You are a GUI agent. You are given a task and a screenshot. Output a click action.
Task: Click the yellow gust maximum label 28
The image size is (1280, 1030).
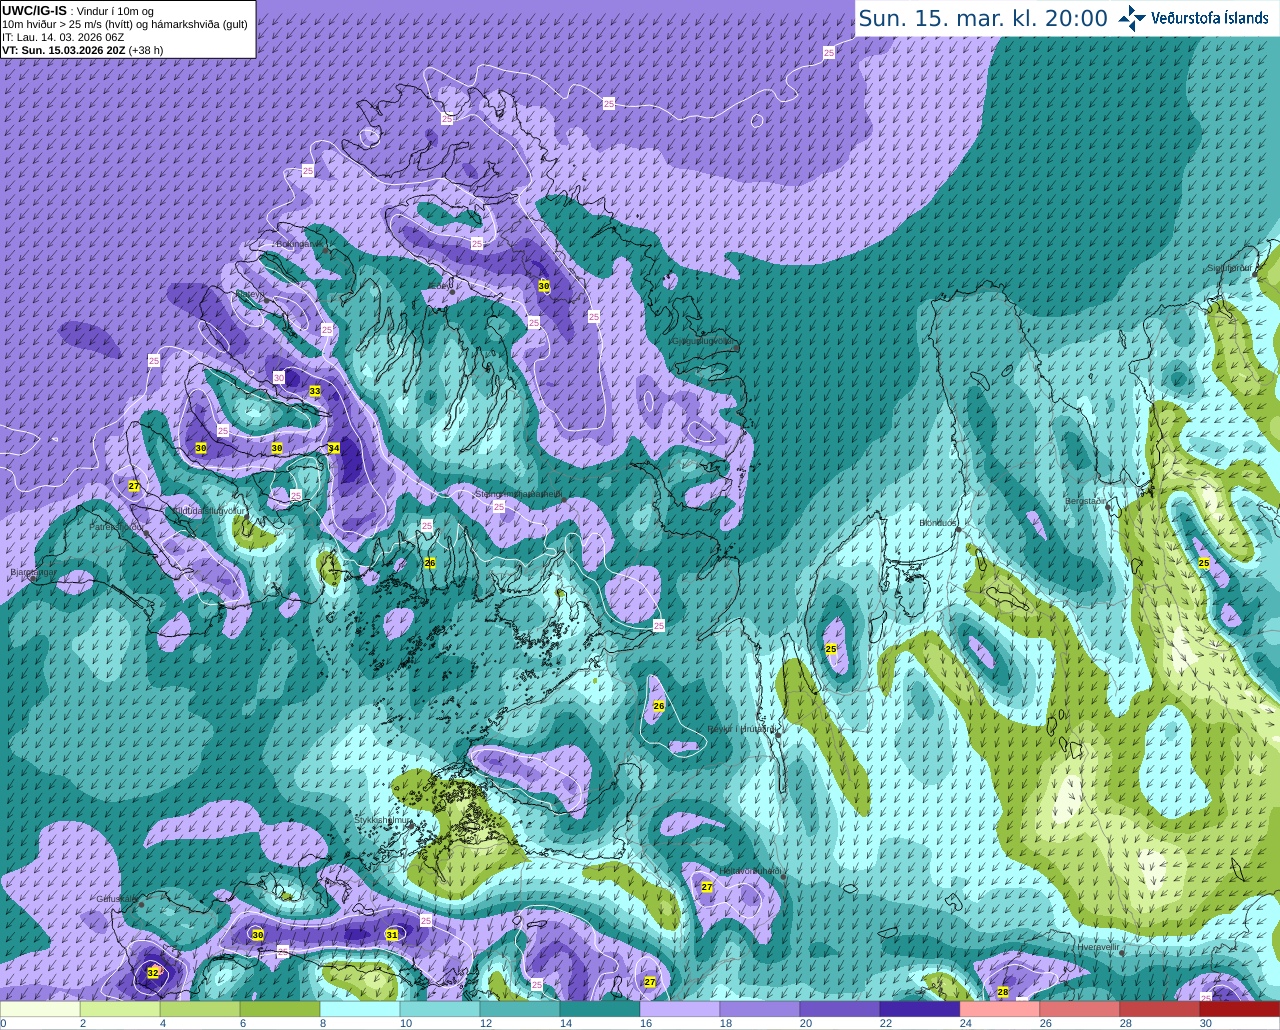(x=1003, y=992)
